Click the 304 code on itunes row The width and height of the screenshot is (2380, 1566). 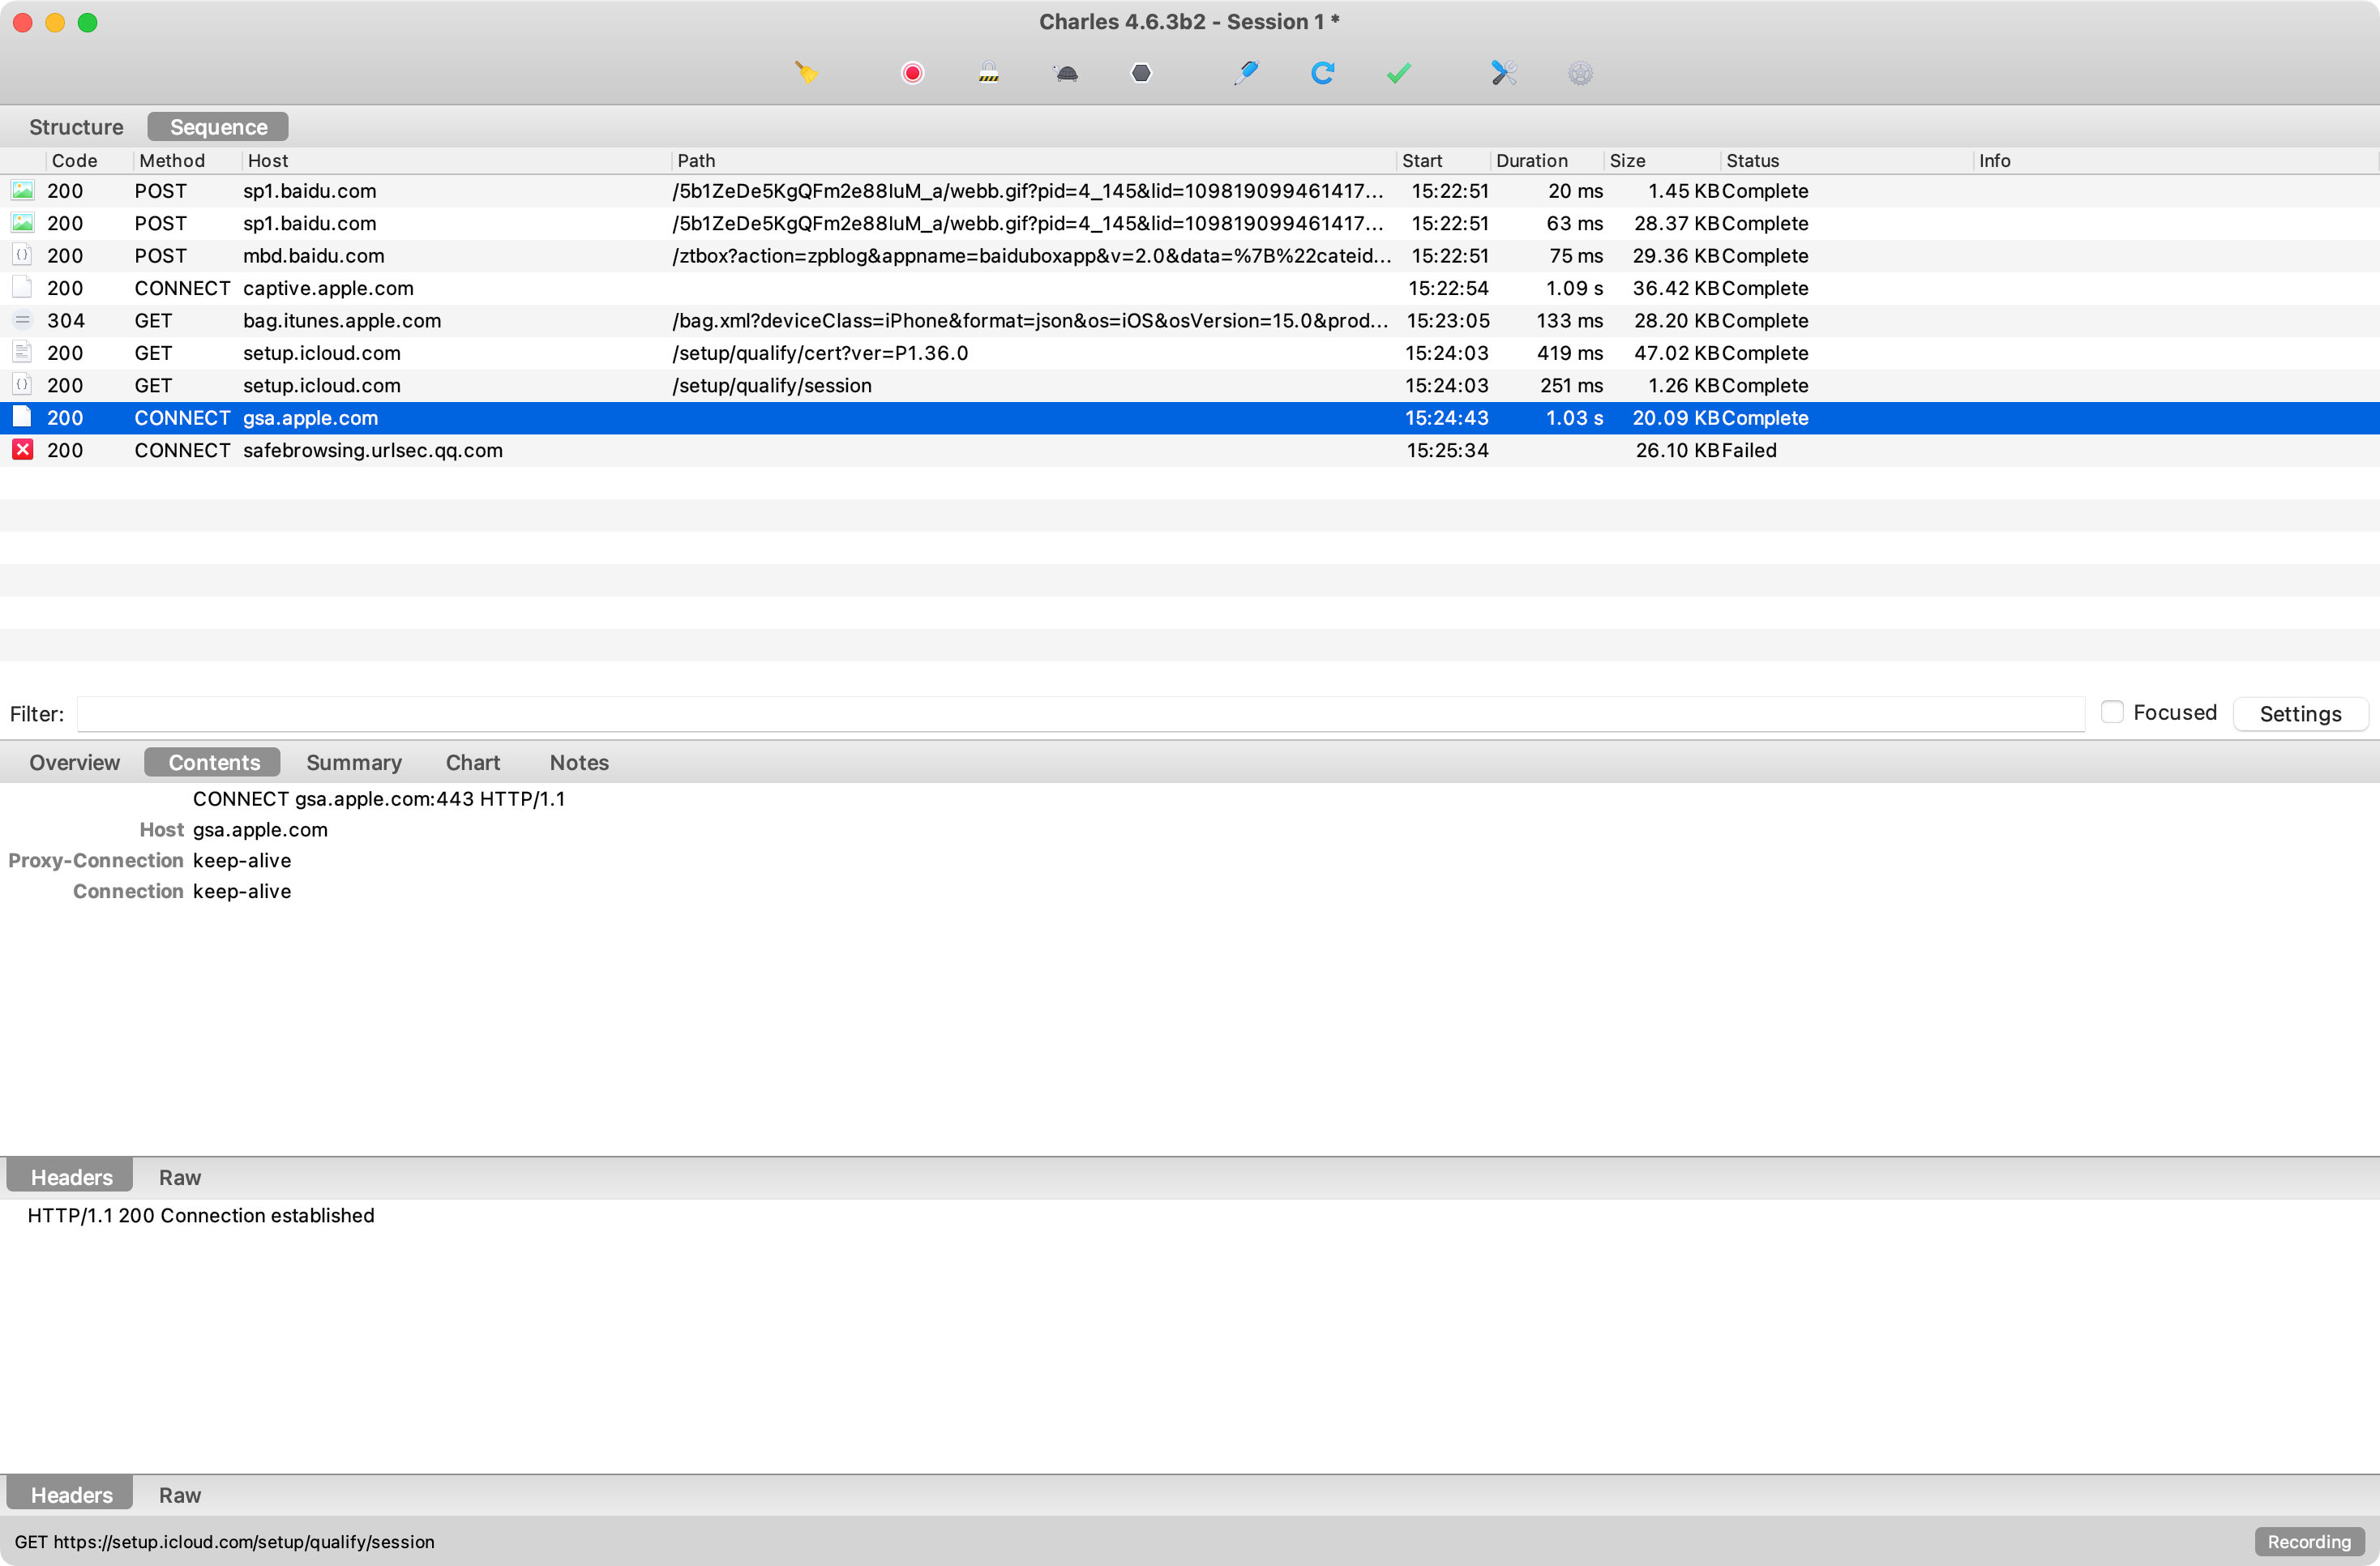(66, 320)
